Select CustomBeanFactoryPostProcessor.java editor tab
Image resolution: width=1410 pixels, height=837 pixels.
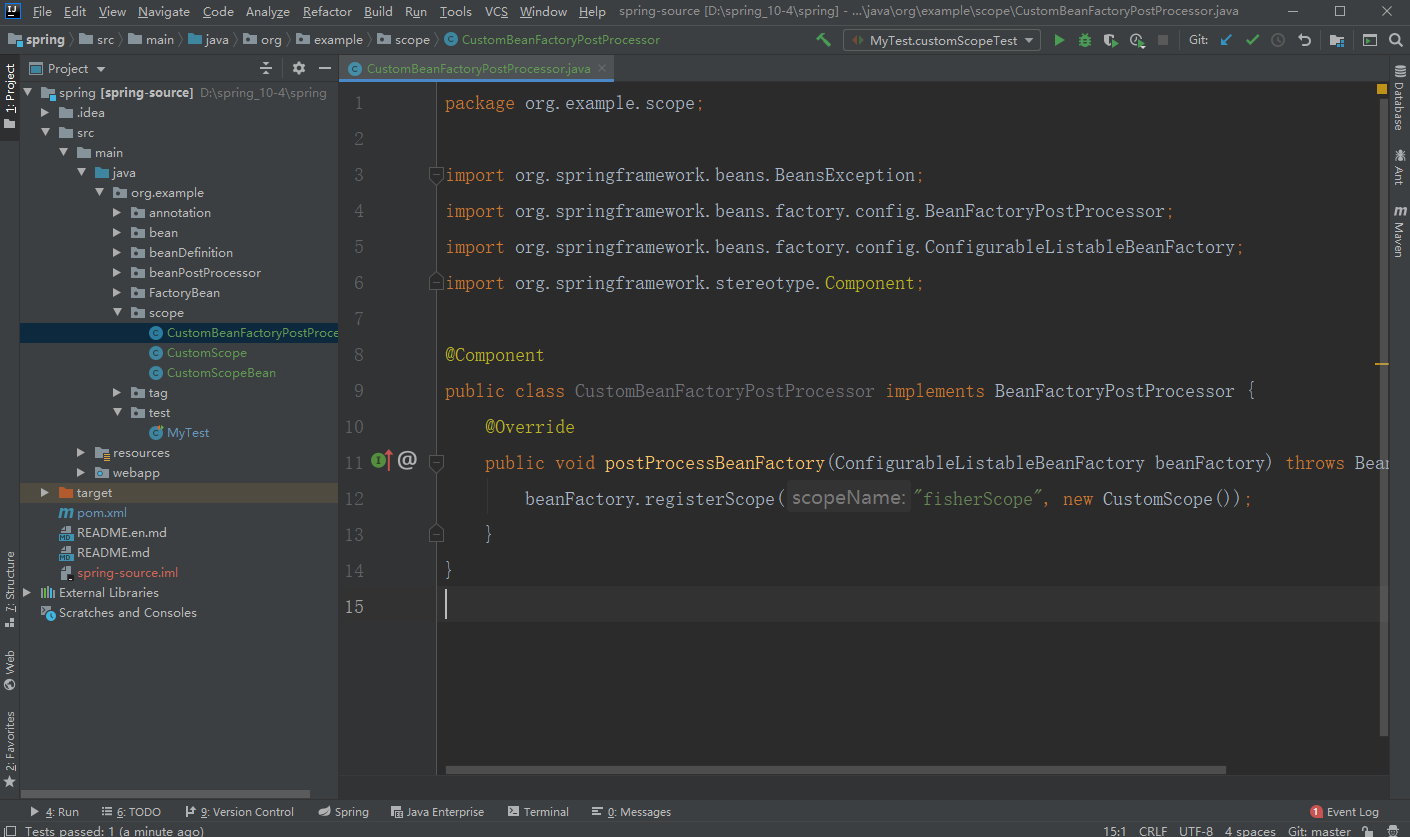[x=477, y=69]
